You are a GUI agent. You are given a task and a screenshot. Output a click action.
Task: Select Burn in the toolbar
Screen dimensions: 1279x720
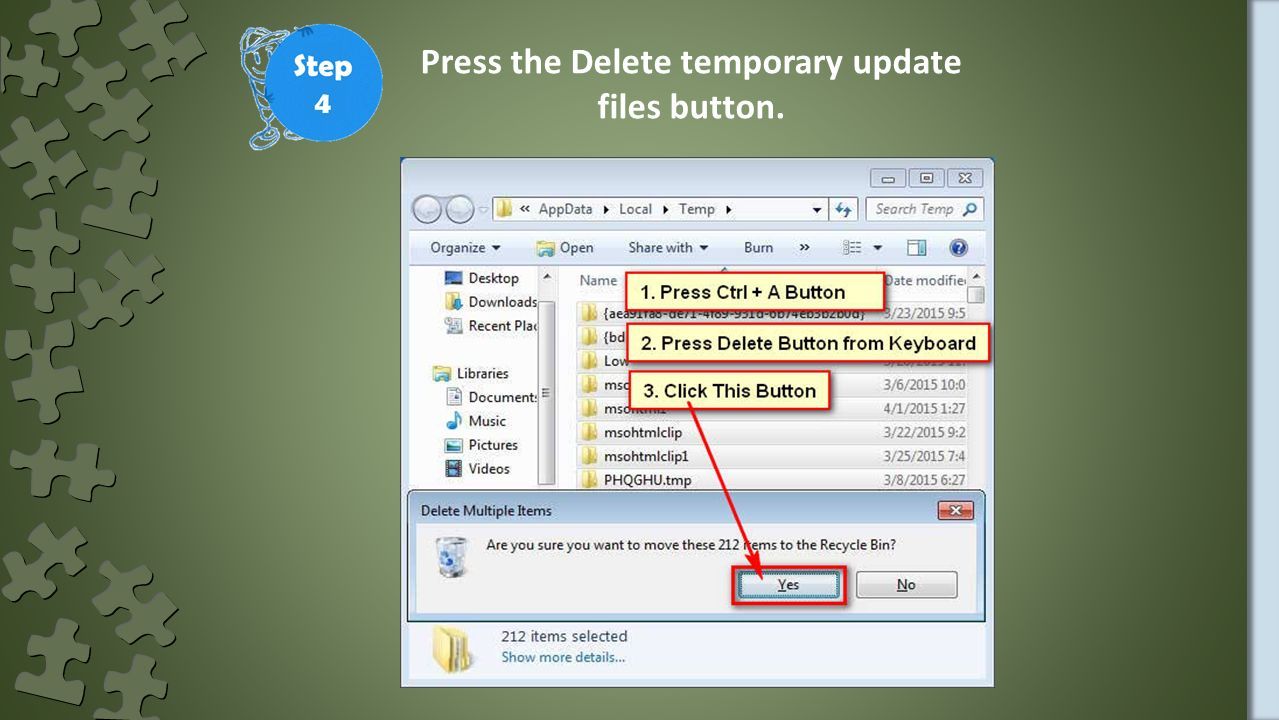tap(758, 248)
